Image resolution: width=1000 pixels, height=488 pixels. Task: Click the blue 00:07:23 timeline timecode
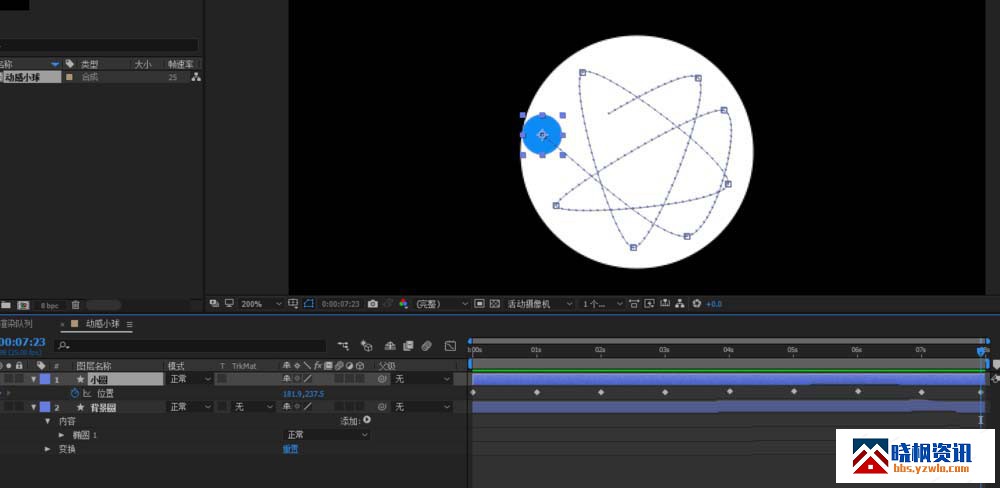click(22, 343)
